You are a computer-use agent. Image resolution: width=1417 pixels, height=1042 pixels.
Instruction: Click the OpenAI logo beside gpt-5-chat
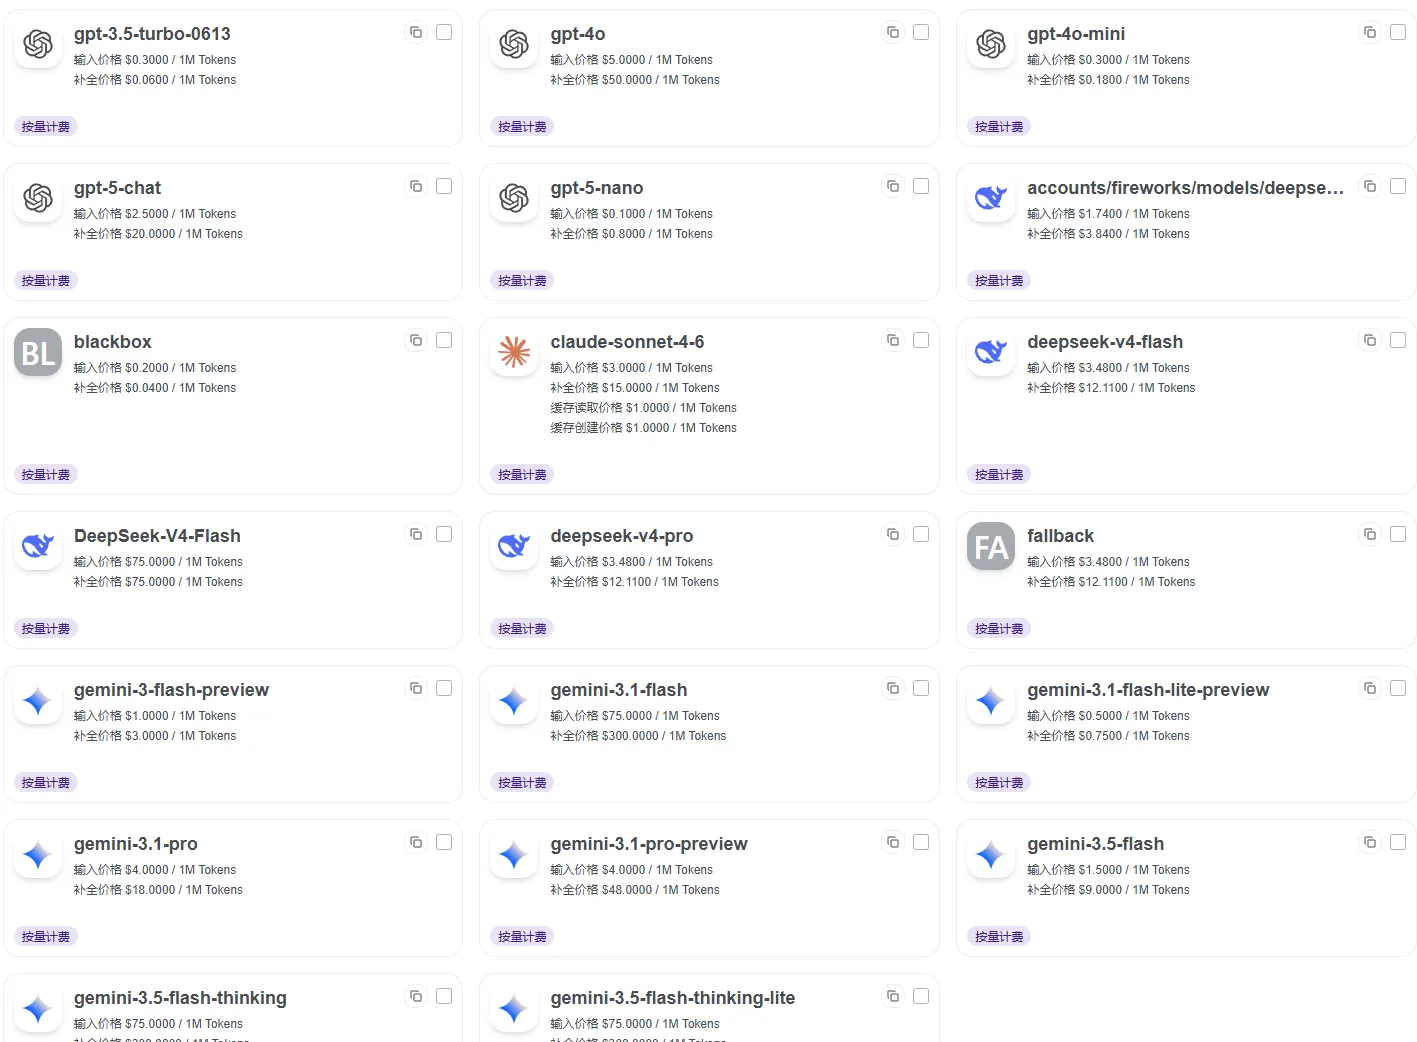38,198
